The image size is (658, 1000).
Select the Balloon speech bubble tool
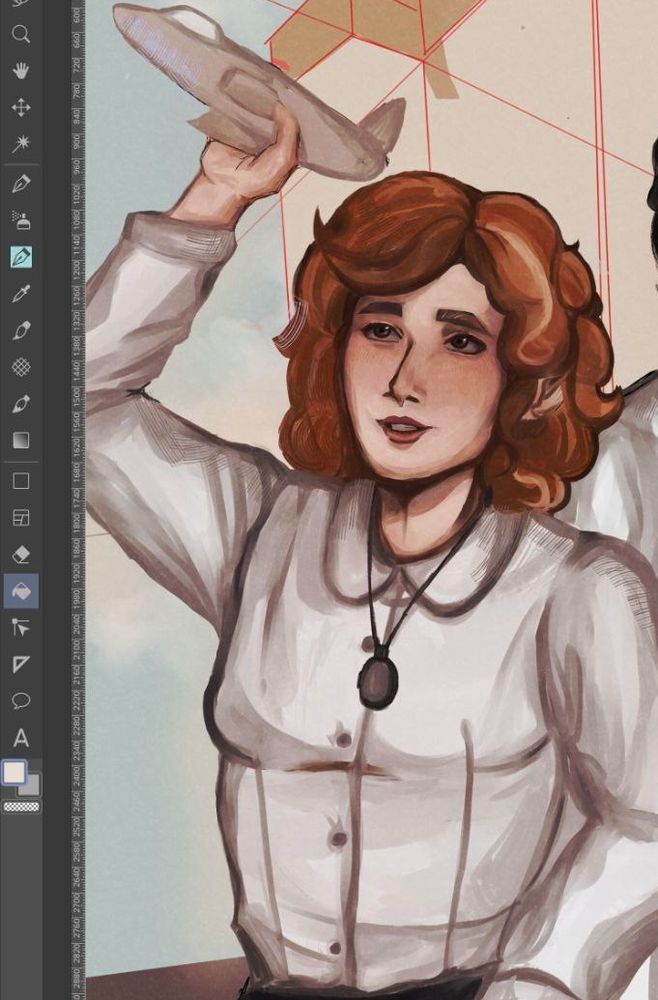pyautogui.click(x=21, y=701)
